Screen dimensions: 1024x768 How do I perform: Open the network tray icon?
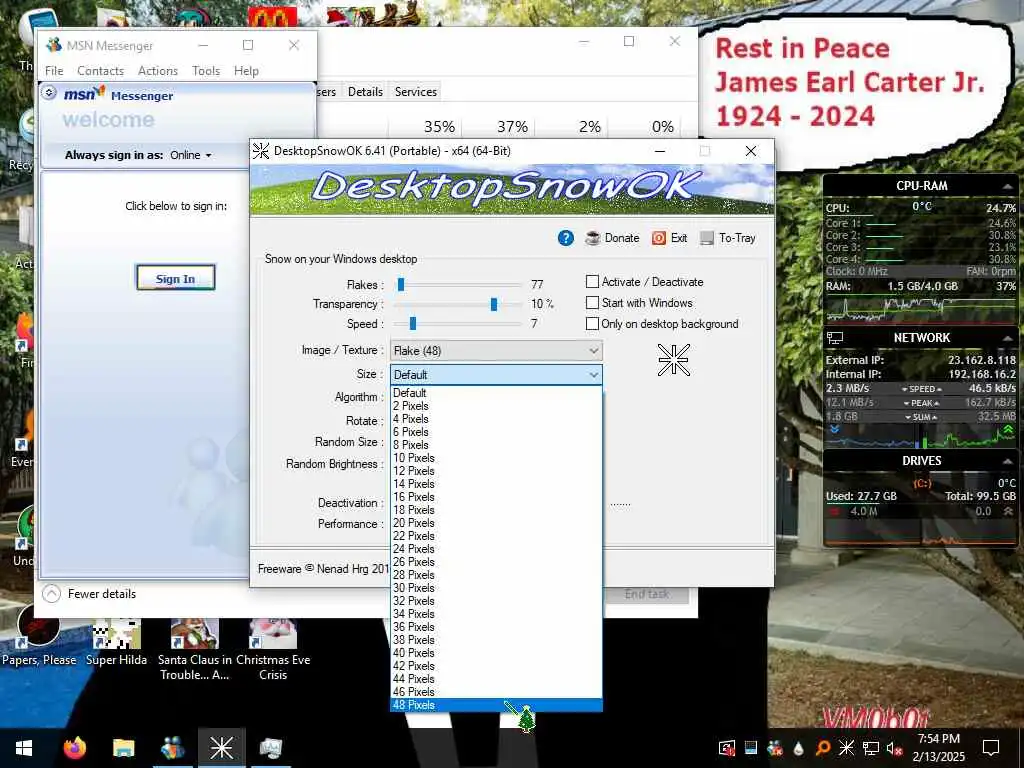click(x=870, y=748)
